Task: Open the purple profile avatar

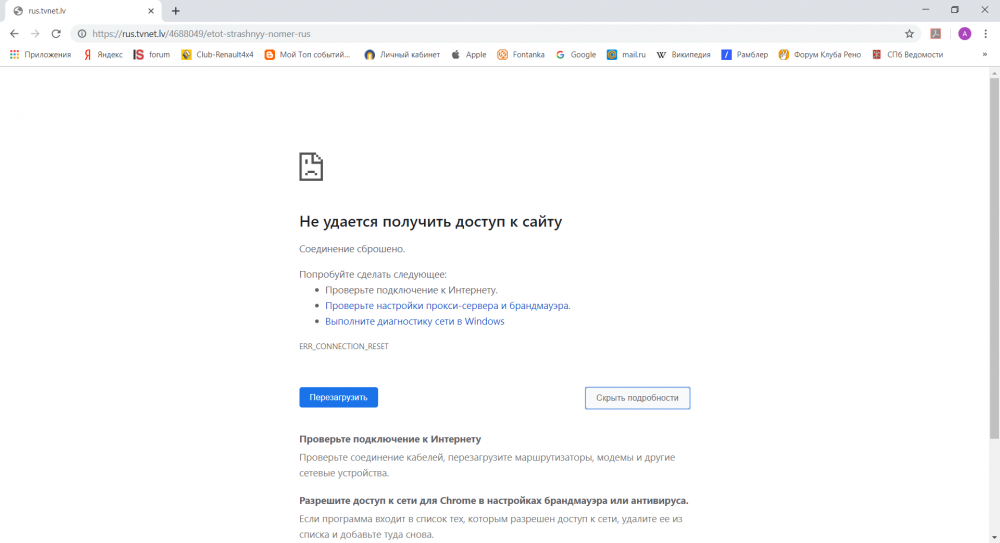Action: pos(964,34)
